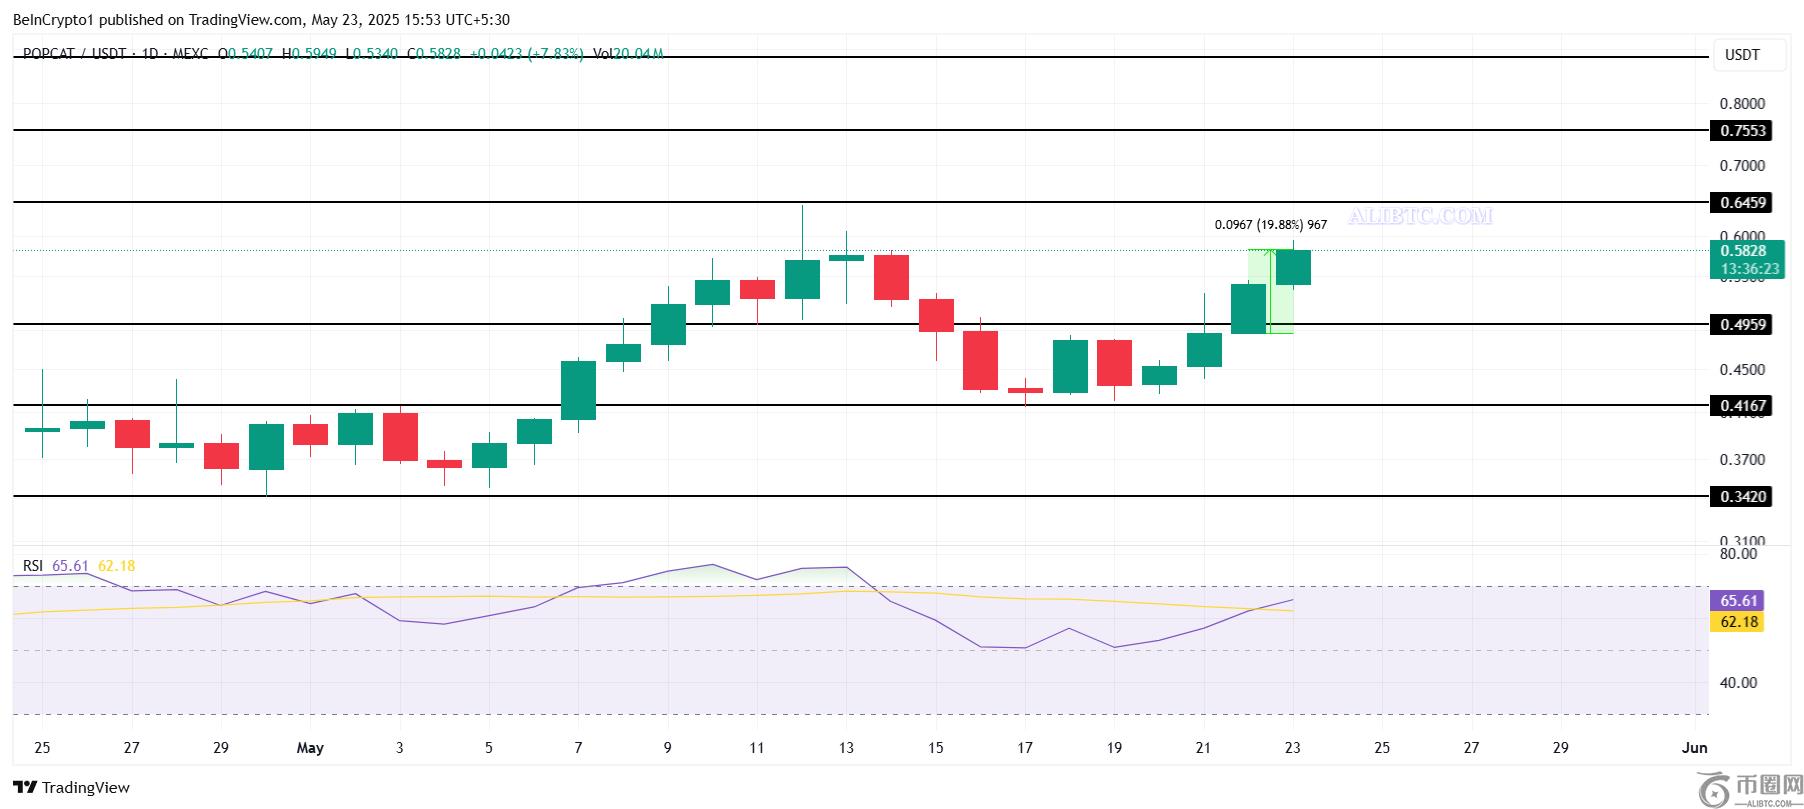Click the 0.4167 support price label
This screenshot has height=809, width=1804.
tap(1742, 406)
